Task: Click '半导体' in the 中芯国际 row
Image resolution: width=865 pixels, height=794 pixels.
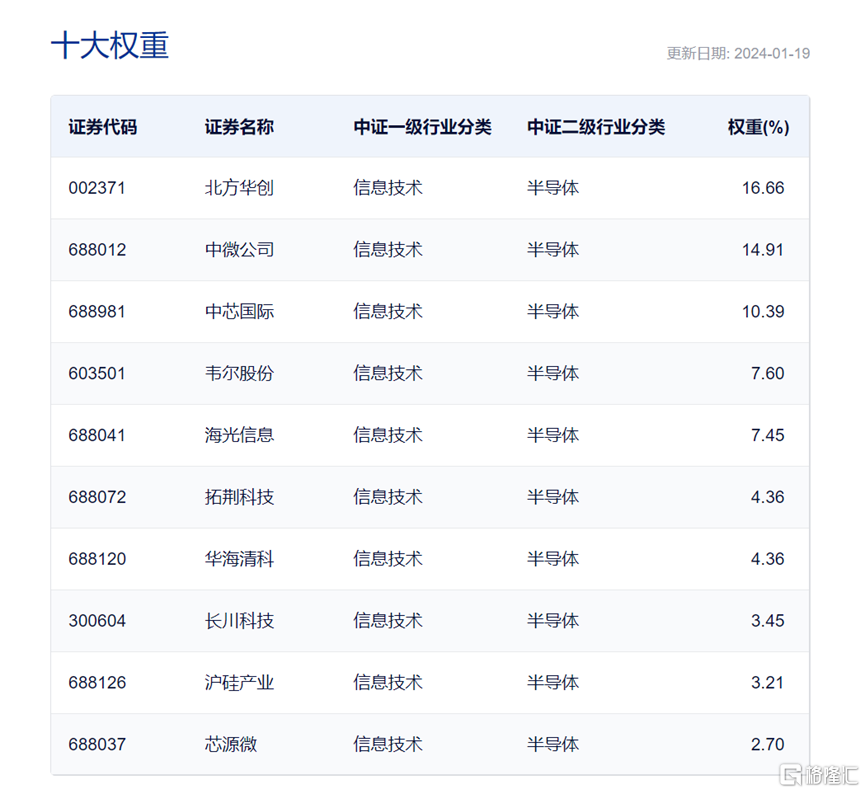Action: pos(553,312)
